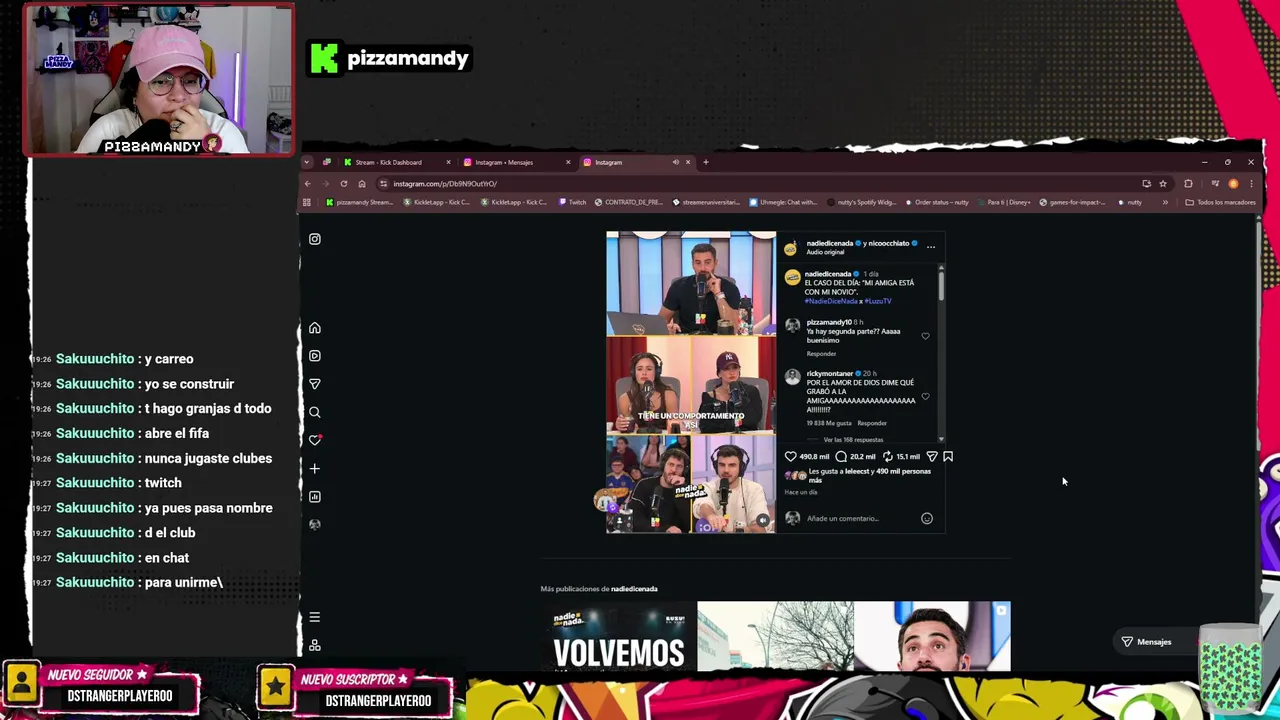
Task: Open professional dashboard chart icon
Action: (314, 496)
